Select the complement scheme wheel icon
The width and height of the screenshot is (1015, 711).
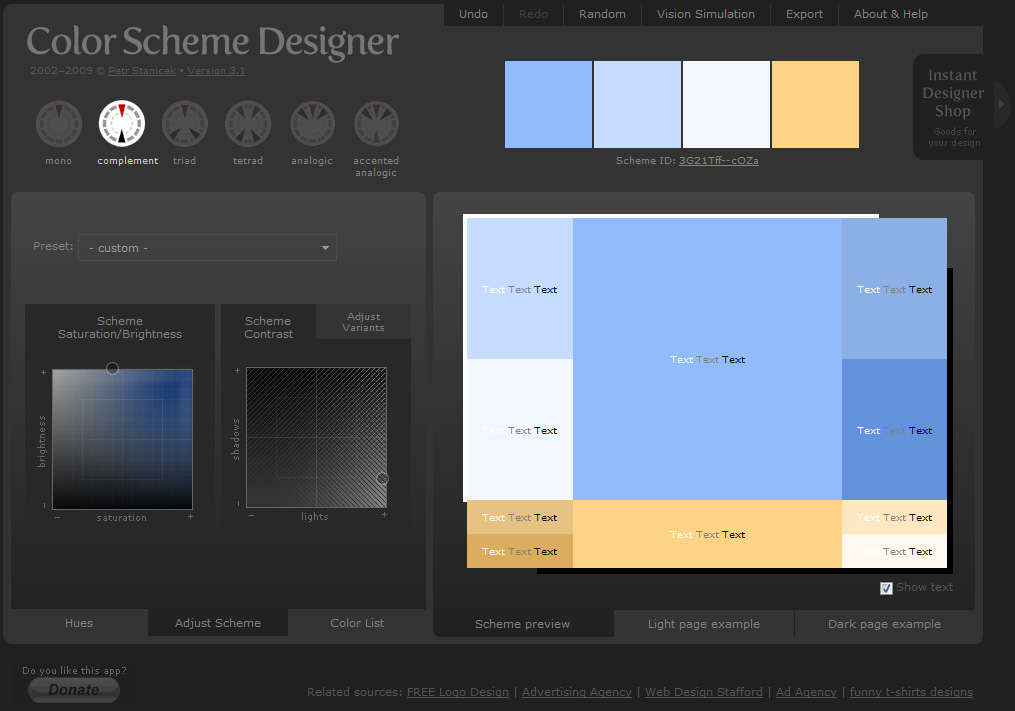point(122,124)
